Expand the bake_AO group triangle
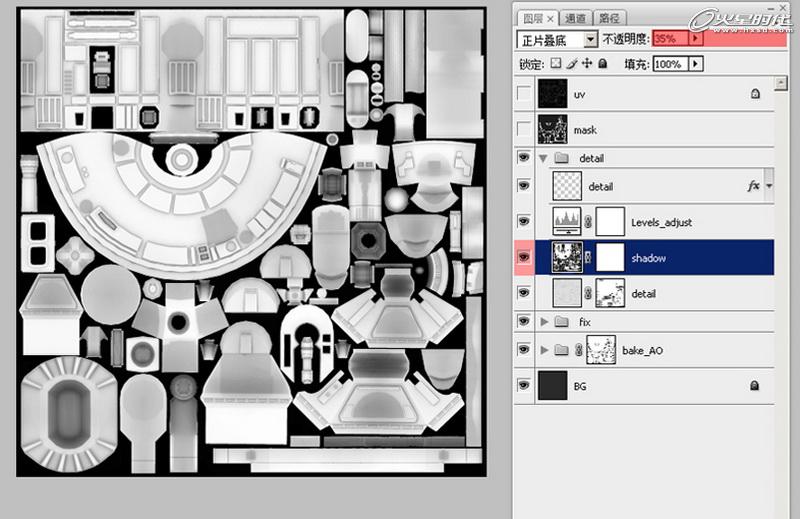Image resolution: width=800 pixels, height=519 pixels. pos(544,350)
